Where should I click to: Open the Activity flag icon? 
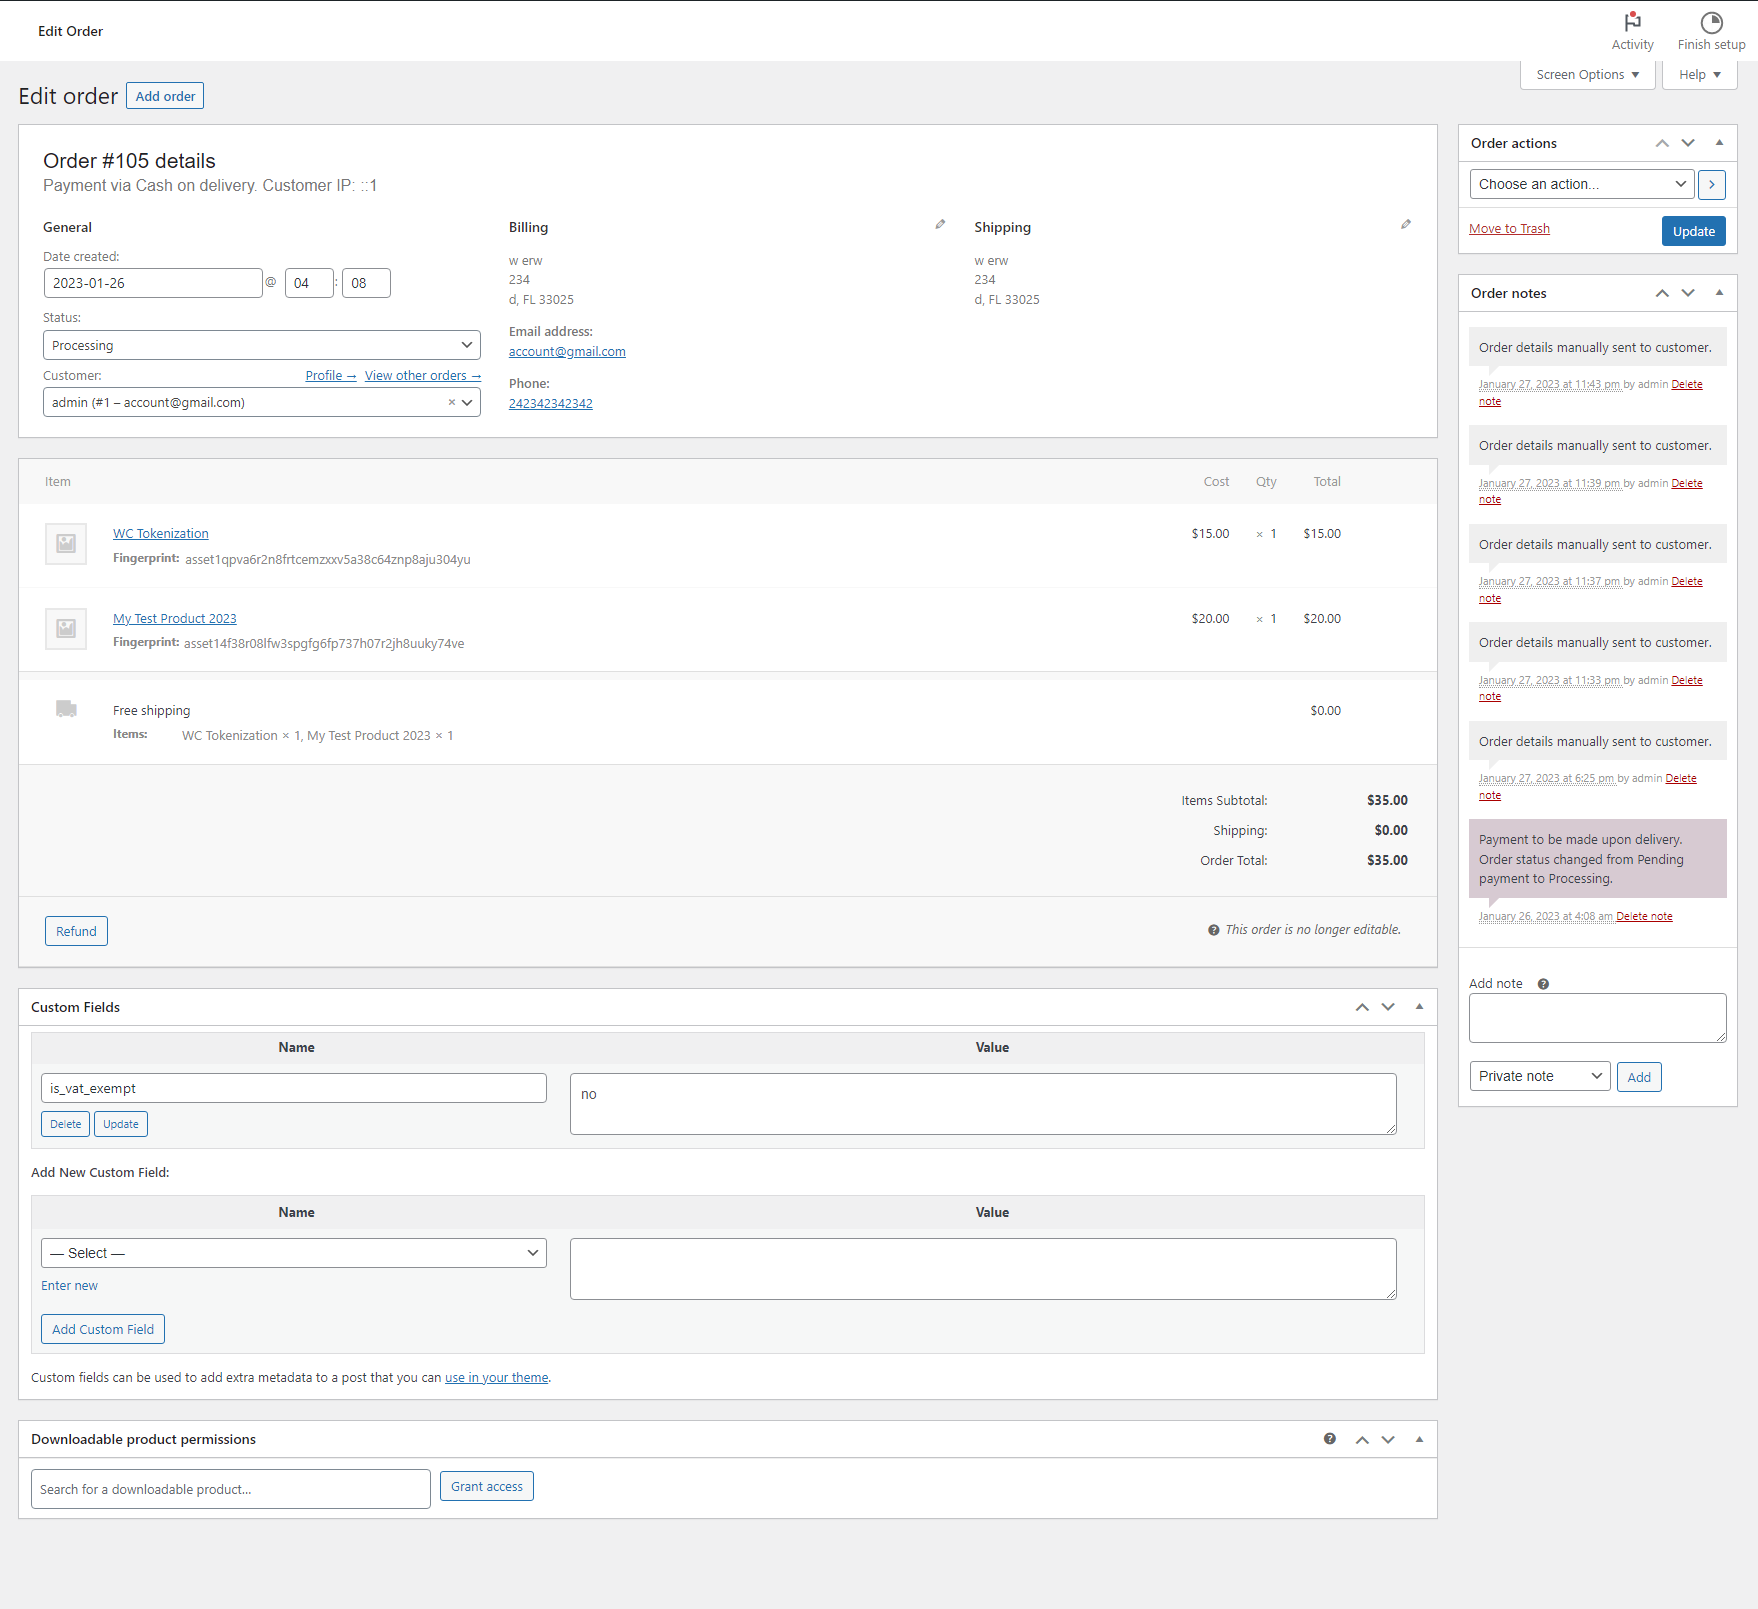tap(1632, 22)
